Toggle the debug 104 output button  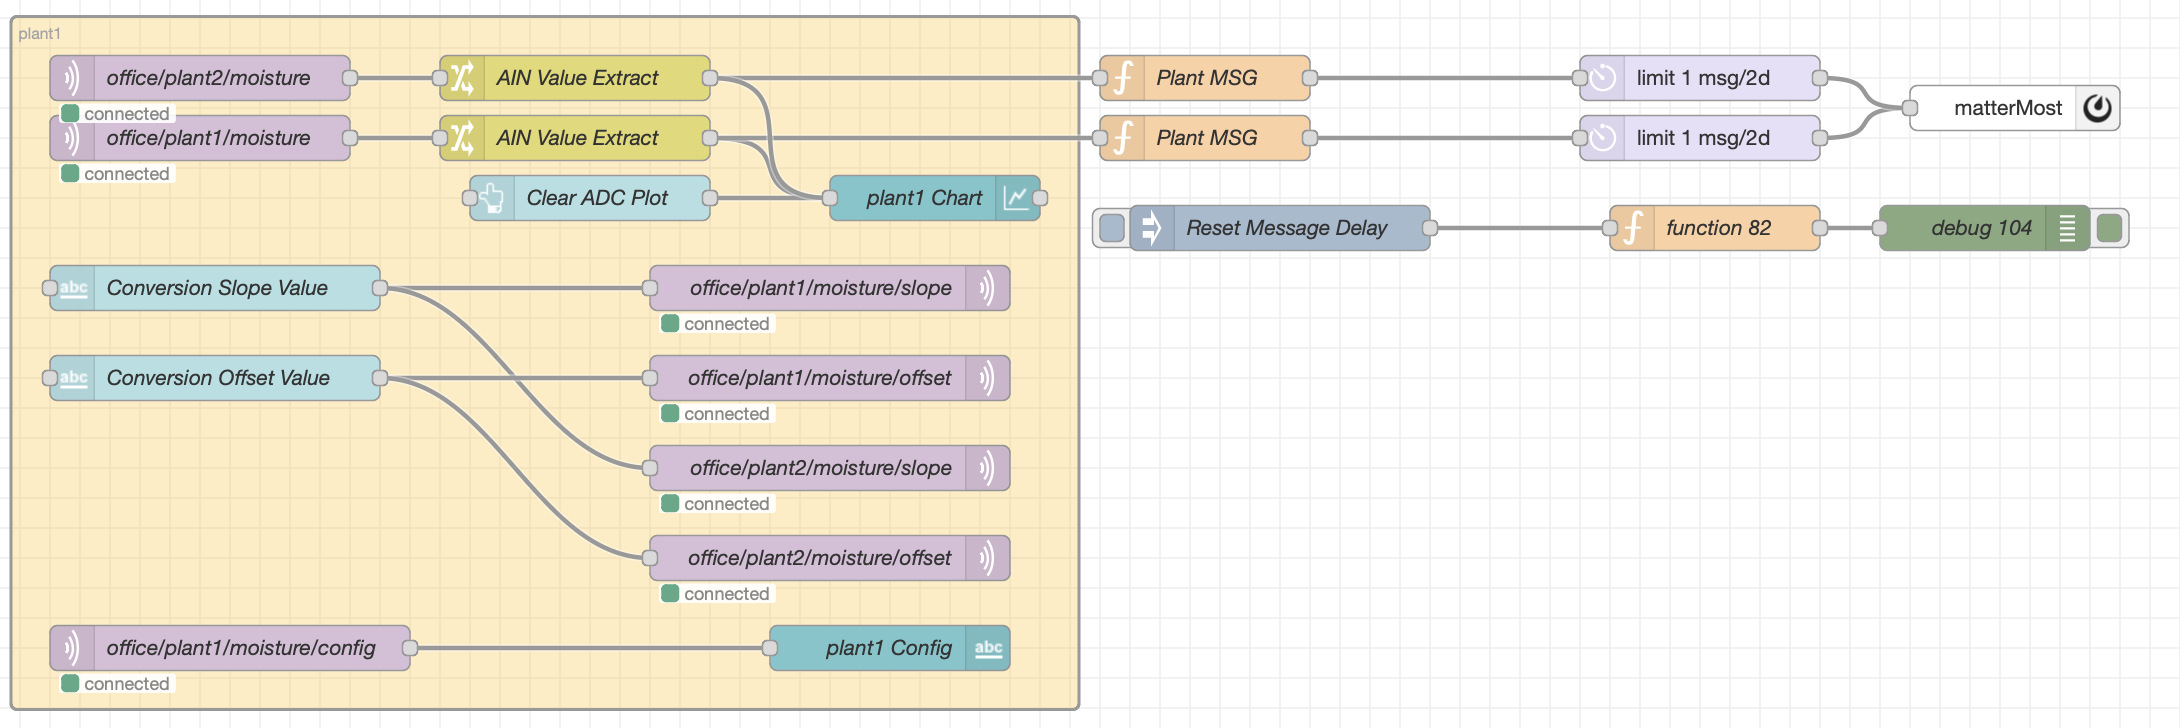pos(2109,228)
